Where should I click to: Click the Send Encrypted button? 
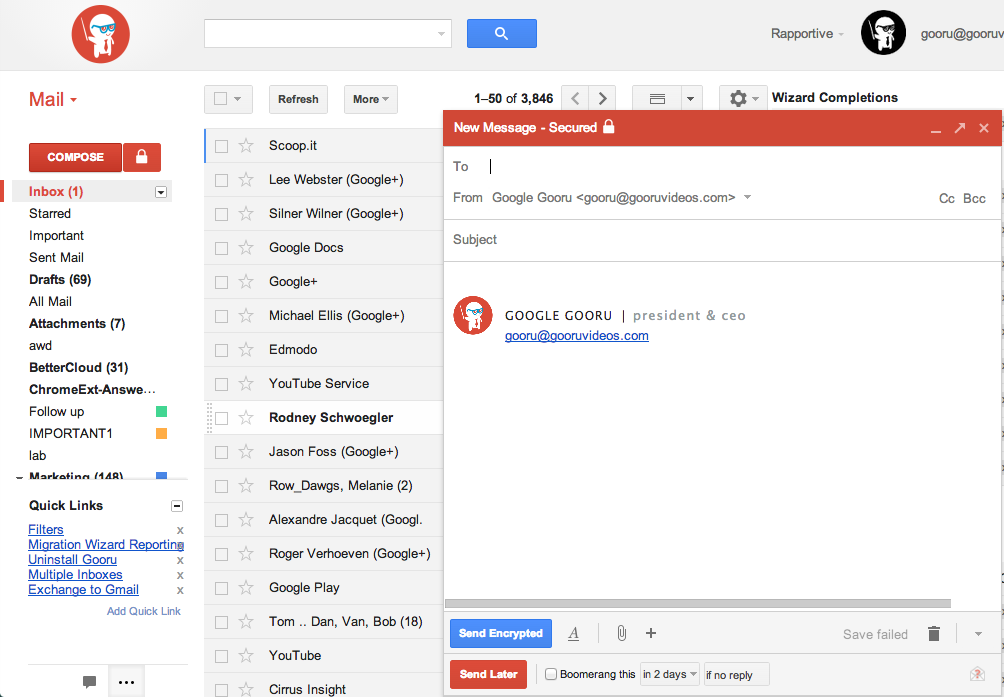pyautogui.click(x=501, y=634)
